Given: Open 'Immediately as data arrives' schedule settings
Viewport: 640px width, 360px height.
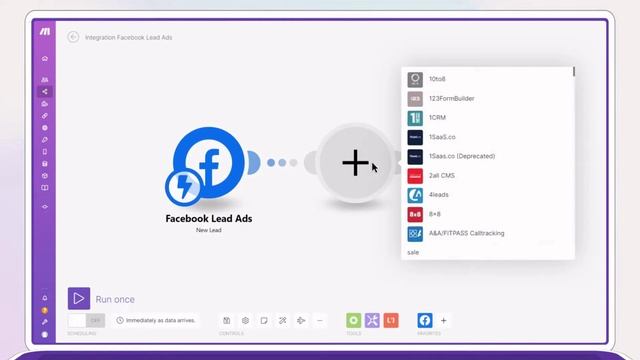Looking at the screenshot, I should pos(156,320).
